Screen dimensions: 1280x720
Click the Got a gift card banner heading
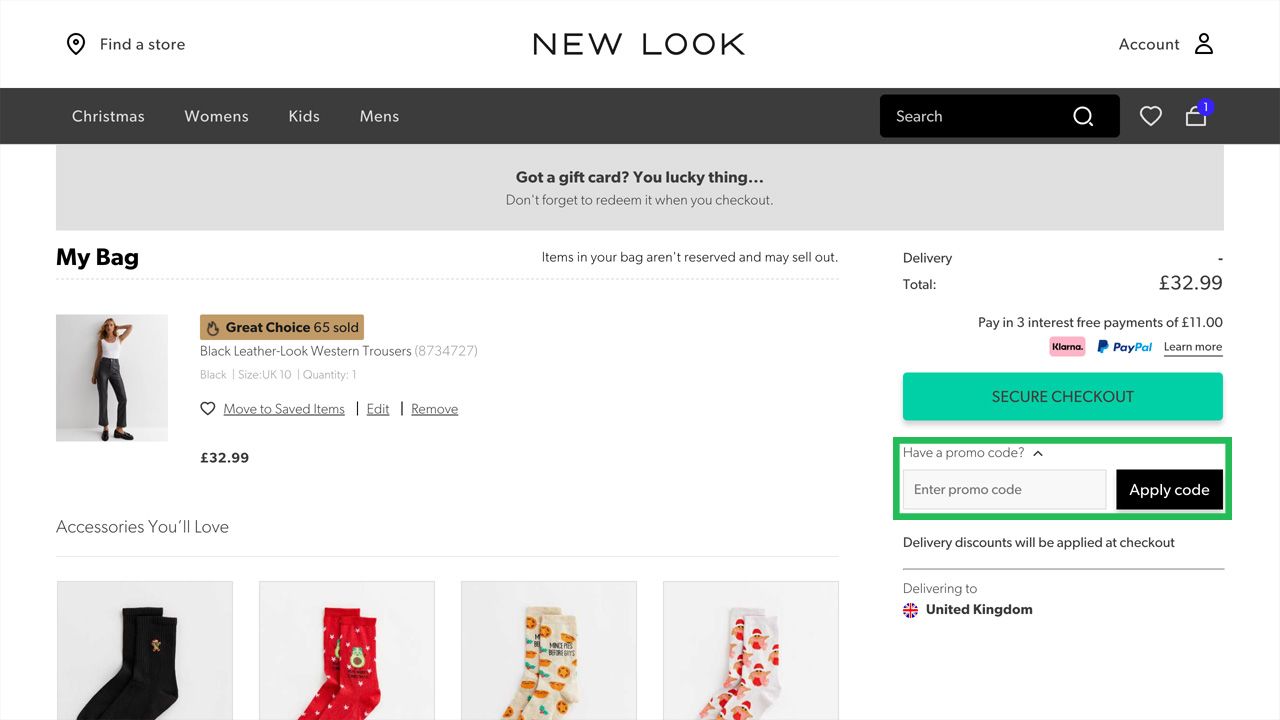640,177
